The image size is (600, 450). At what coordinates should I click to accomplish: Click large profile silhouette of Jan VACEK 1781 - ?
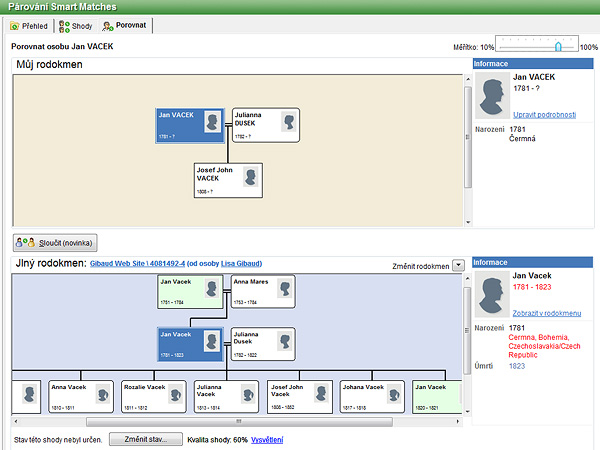(492, 96)
